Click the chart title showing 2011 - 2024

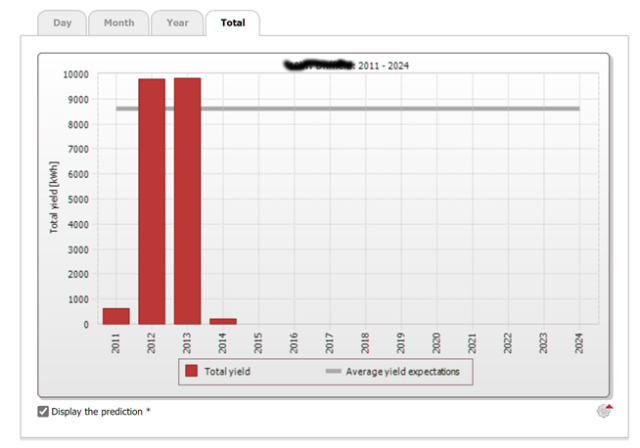point(346,66)
